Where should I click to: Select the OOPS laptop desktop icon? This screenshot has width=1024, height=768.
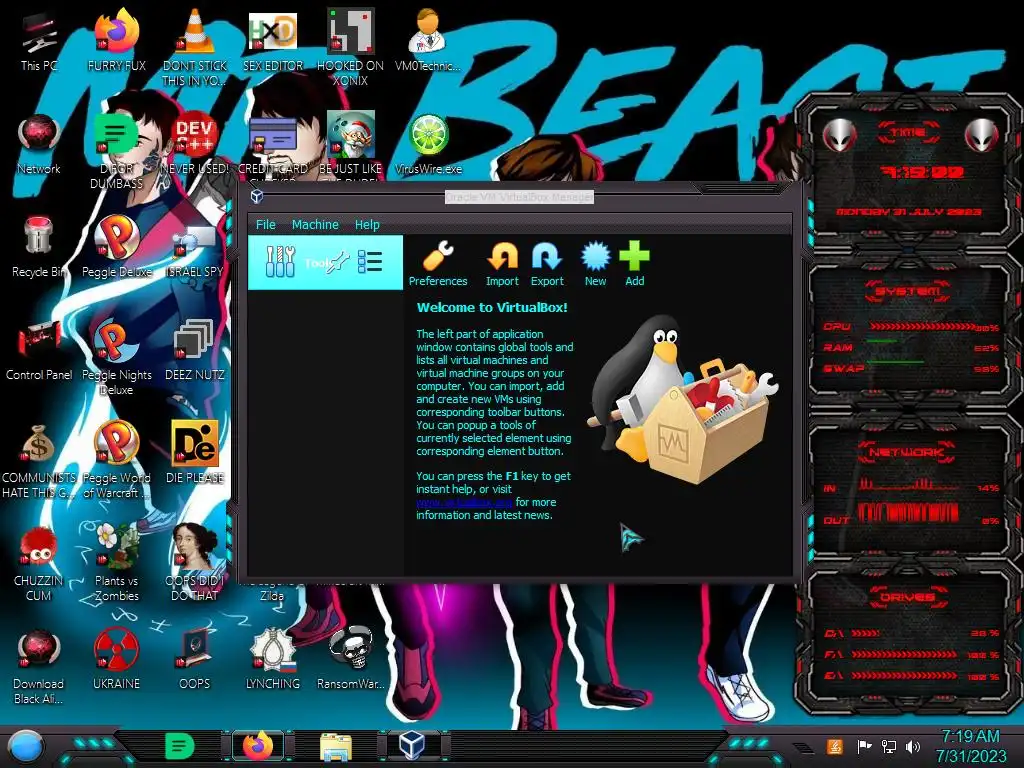(195, 658)
